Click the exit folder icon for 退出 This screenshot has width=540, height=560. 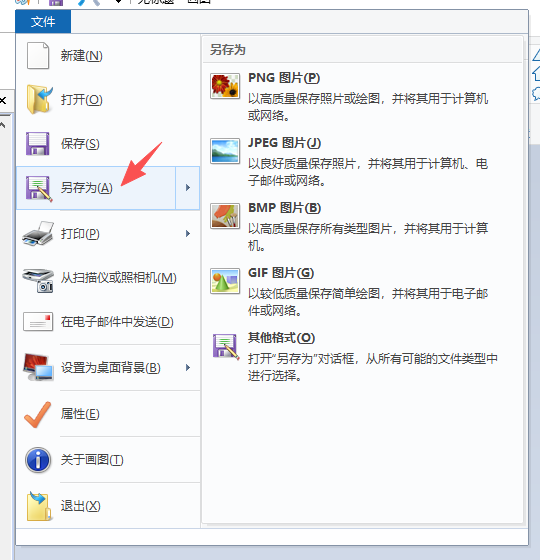(39, 506)
